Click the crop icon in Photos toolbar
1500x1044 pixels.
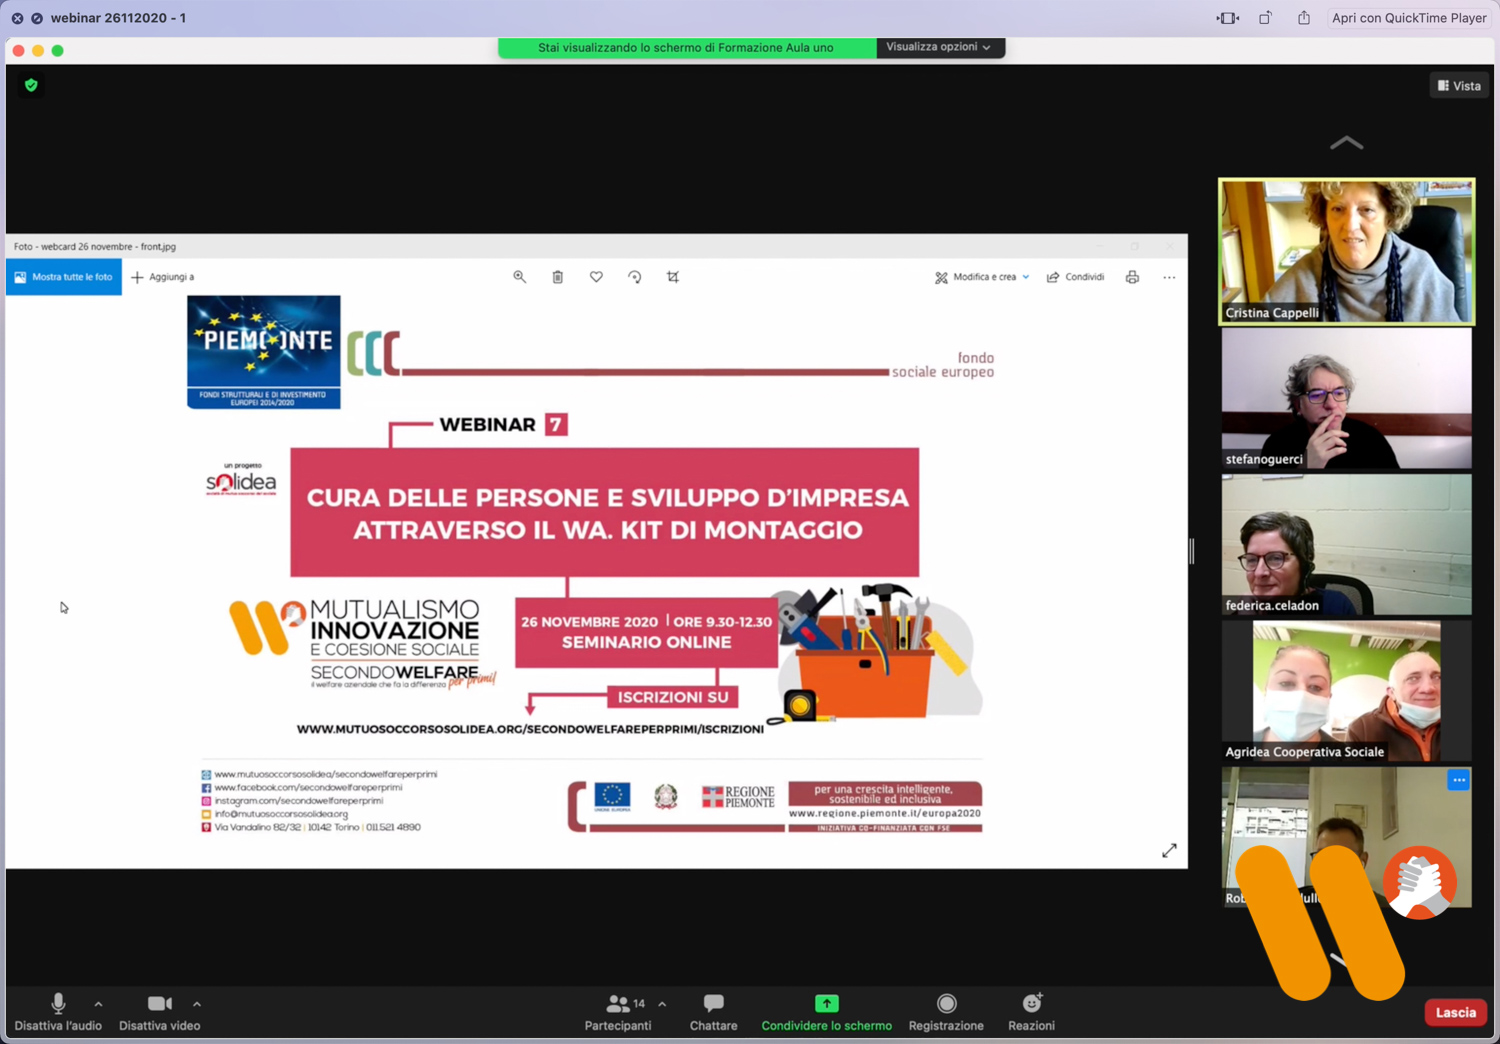673,277
